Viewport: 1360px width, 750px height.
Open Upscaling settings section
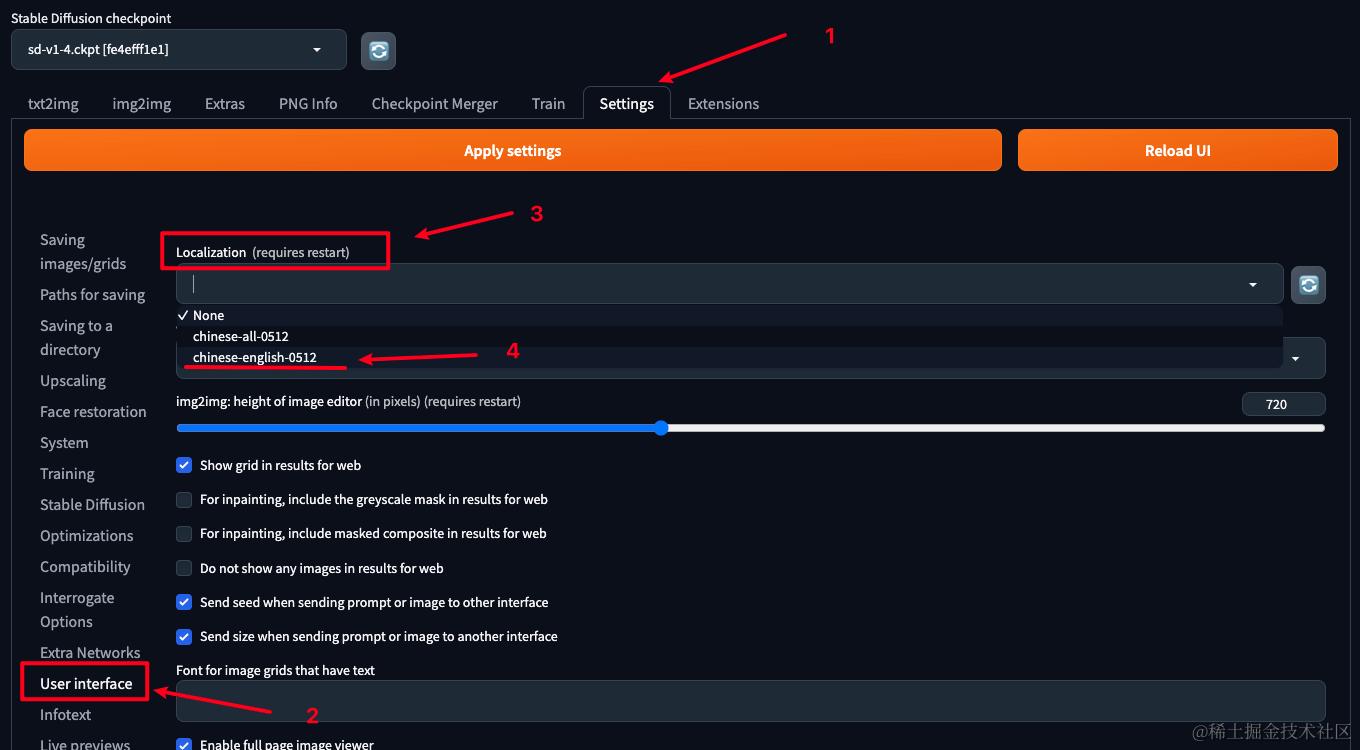[x=73, y=381]
